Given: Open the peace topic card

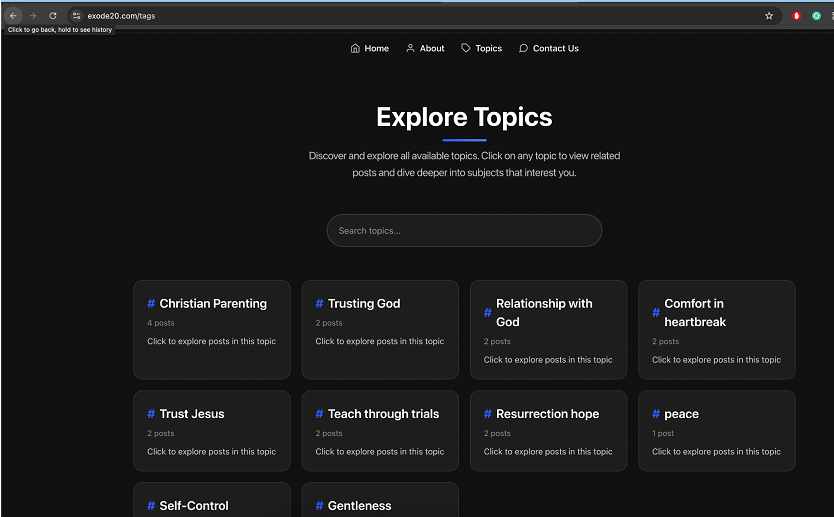Looking at the screenshot, I should [x=716, y=430].
